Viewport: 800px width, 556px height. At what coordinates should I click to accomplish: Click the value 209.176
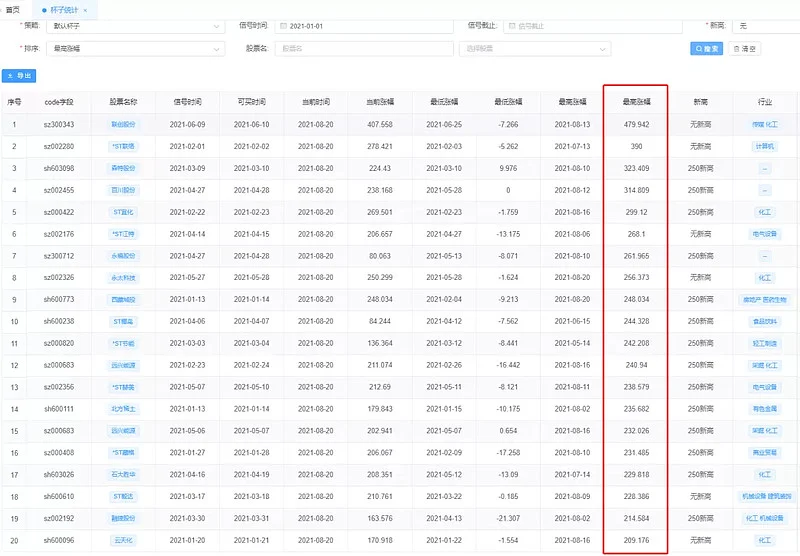pyautogui.click(x=636, y=540)
